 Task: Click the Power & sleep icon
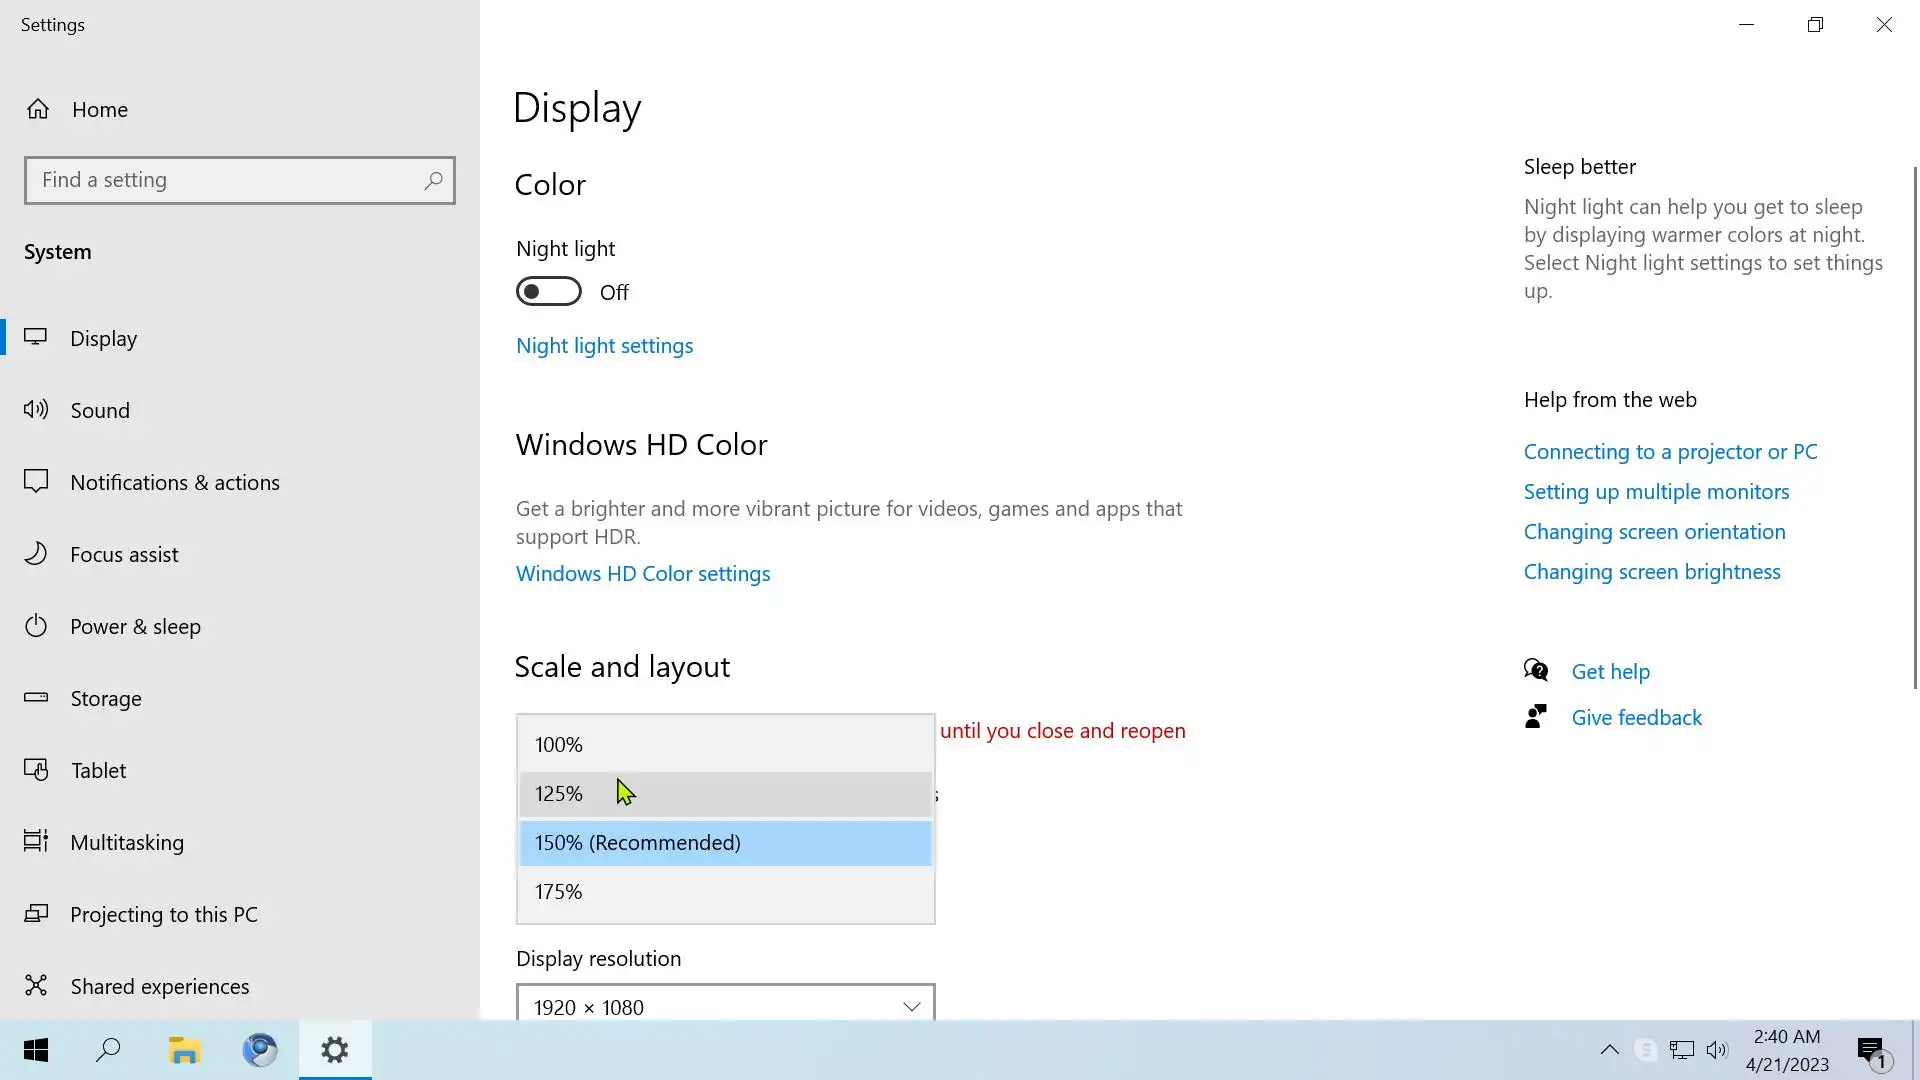[36, 626]
